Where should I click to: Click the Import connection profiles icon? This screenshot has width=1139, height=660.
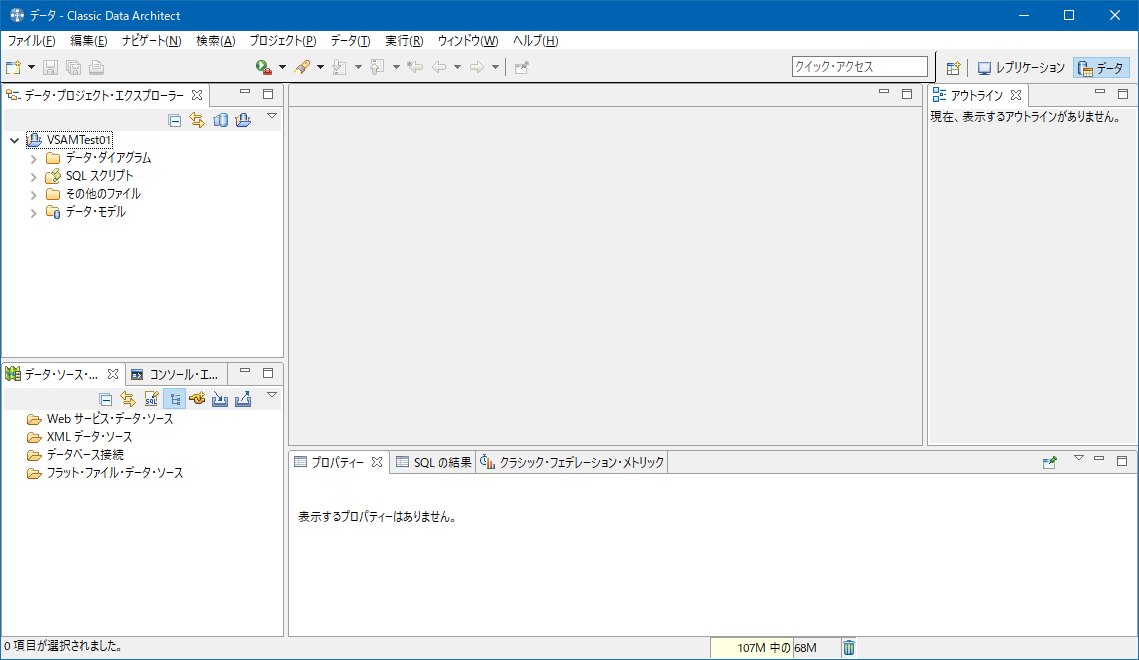(220, 399)
